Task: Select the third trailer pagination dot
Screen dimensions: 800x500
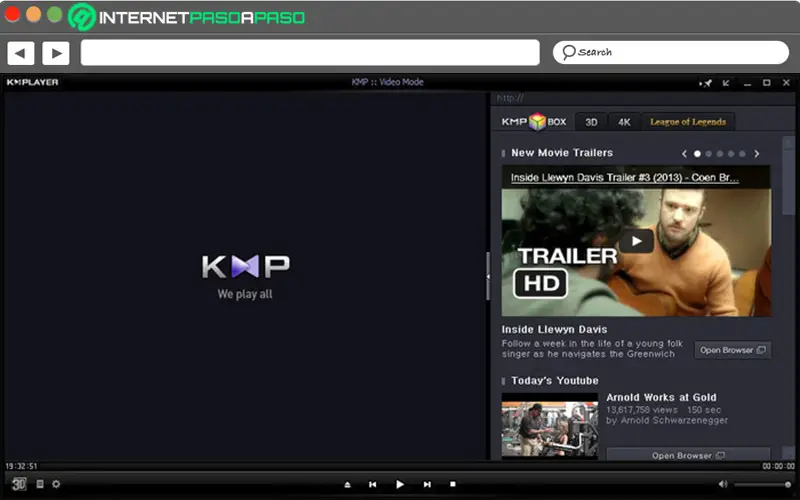Action: click(x=719, y=154)
